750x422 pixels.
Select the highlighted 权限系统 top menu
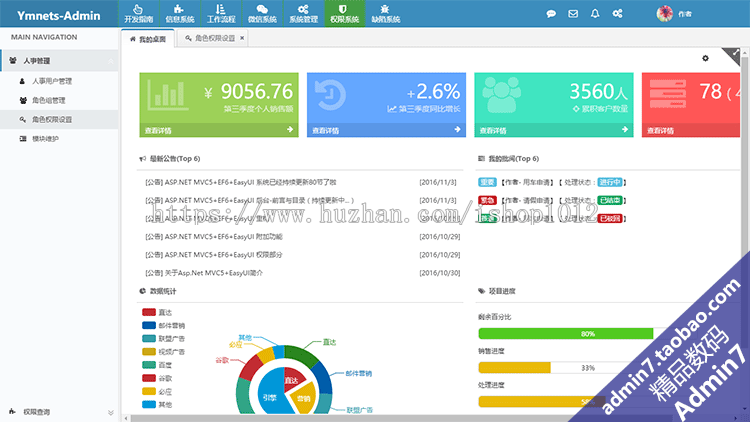tap(344, 13)
